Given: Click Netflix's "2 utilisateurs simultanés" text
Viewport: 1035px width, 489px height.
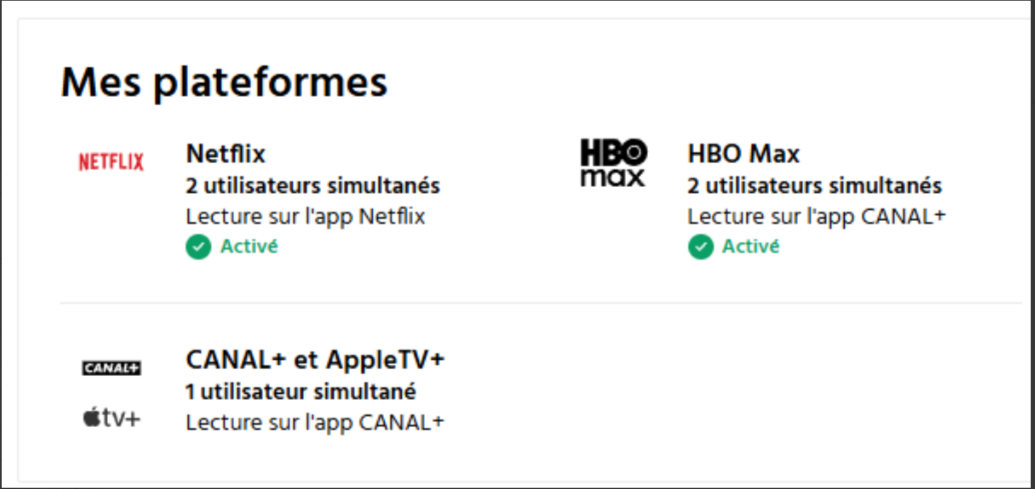Looking at the screenshot, I should 312,186.
